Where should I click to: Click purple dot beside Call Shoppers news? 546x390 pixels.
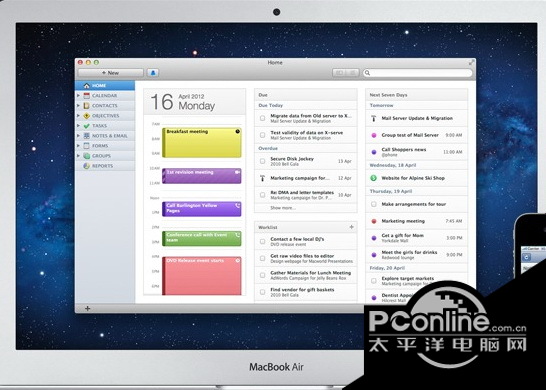pyautogui.click(x=374, y=152)
